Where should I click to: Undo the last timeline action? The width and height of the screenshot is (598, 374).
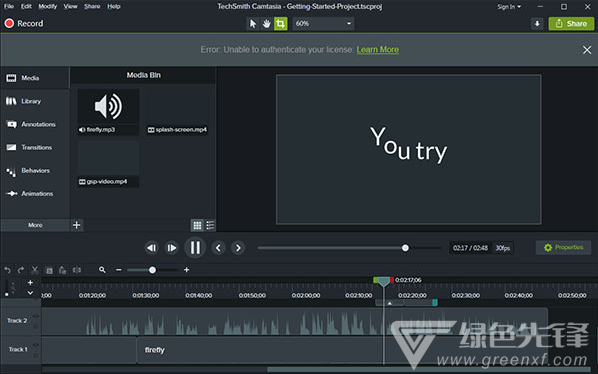click(x=7, y=270)
